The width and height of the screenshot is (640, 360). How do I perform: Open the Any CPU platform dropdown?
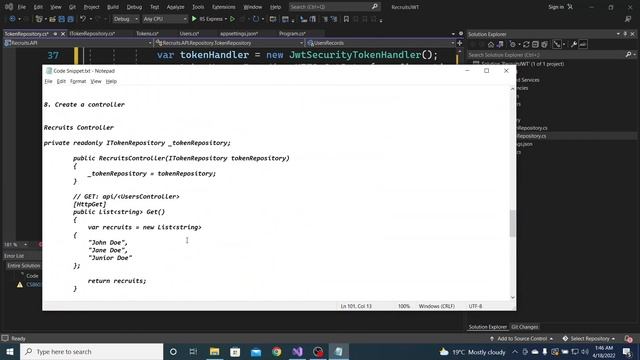coord(164,19)
